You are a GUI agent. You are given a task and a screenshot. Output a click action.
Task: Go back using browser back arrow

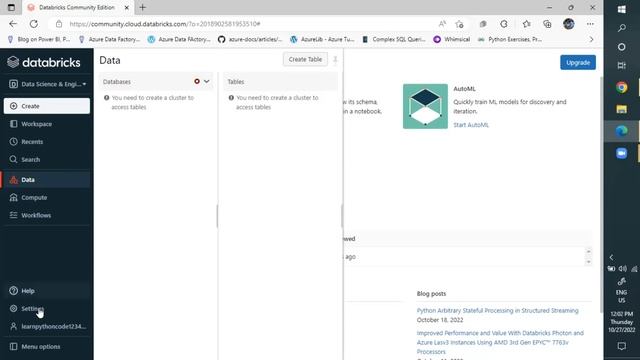click(13, 24)
